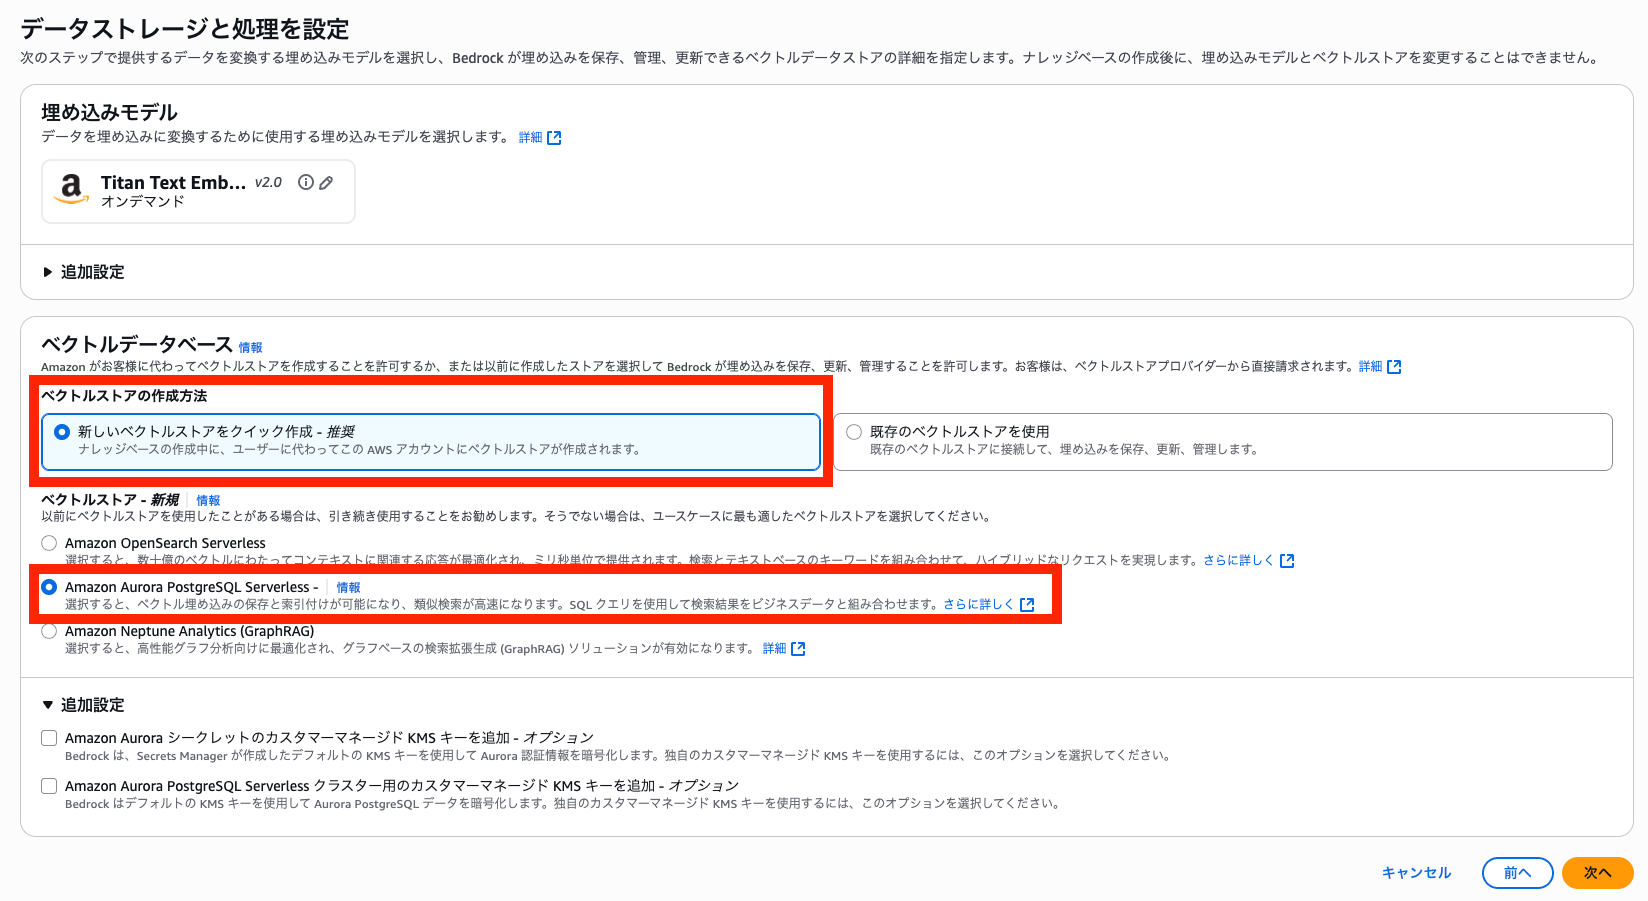The width and height of the screenshot is (1648, 901).
Task: Click the 前へ button
Action: click(x=1517, y=873)
